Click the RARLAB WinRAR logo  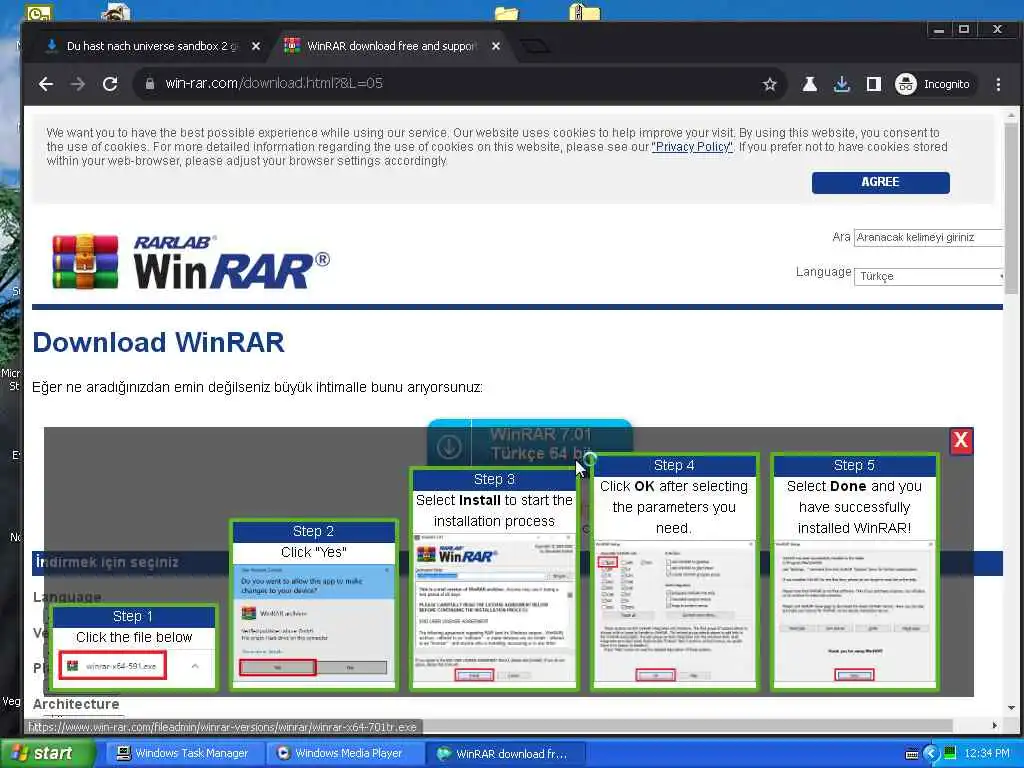coord(191,261)
